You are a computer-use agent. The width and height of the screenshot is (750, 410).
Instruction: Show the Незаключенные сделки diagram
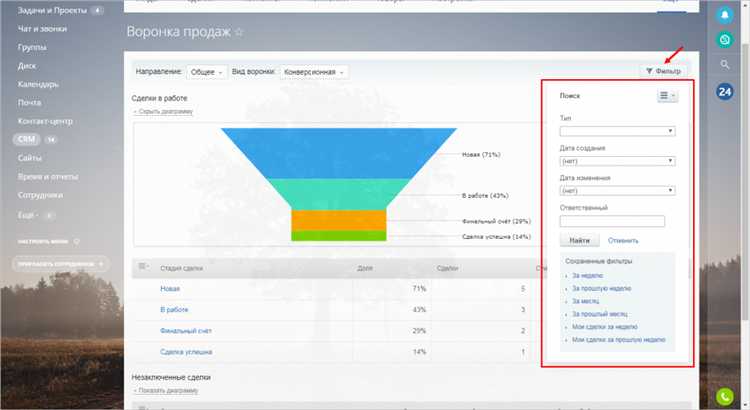point(165,390)
